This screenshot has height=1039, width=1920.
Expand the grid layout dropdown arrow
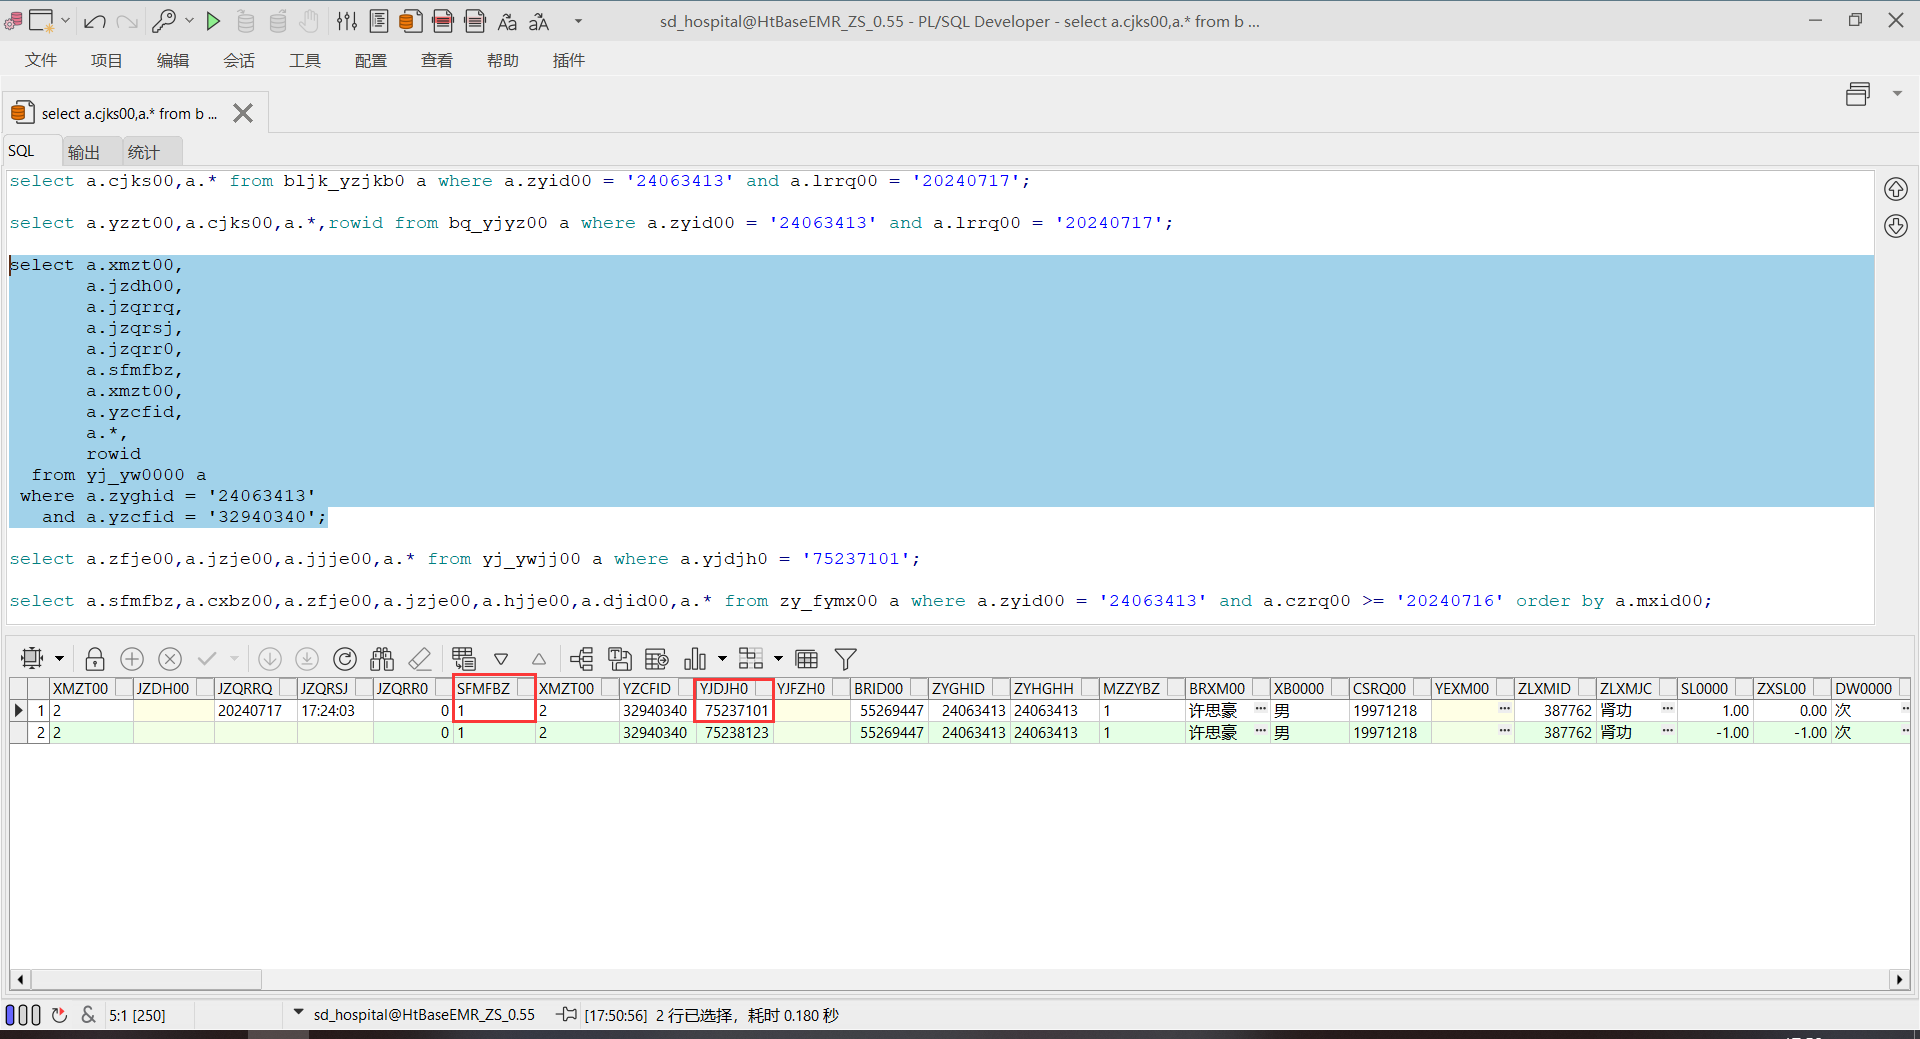778,659
